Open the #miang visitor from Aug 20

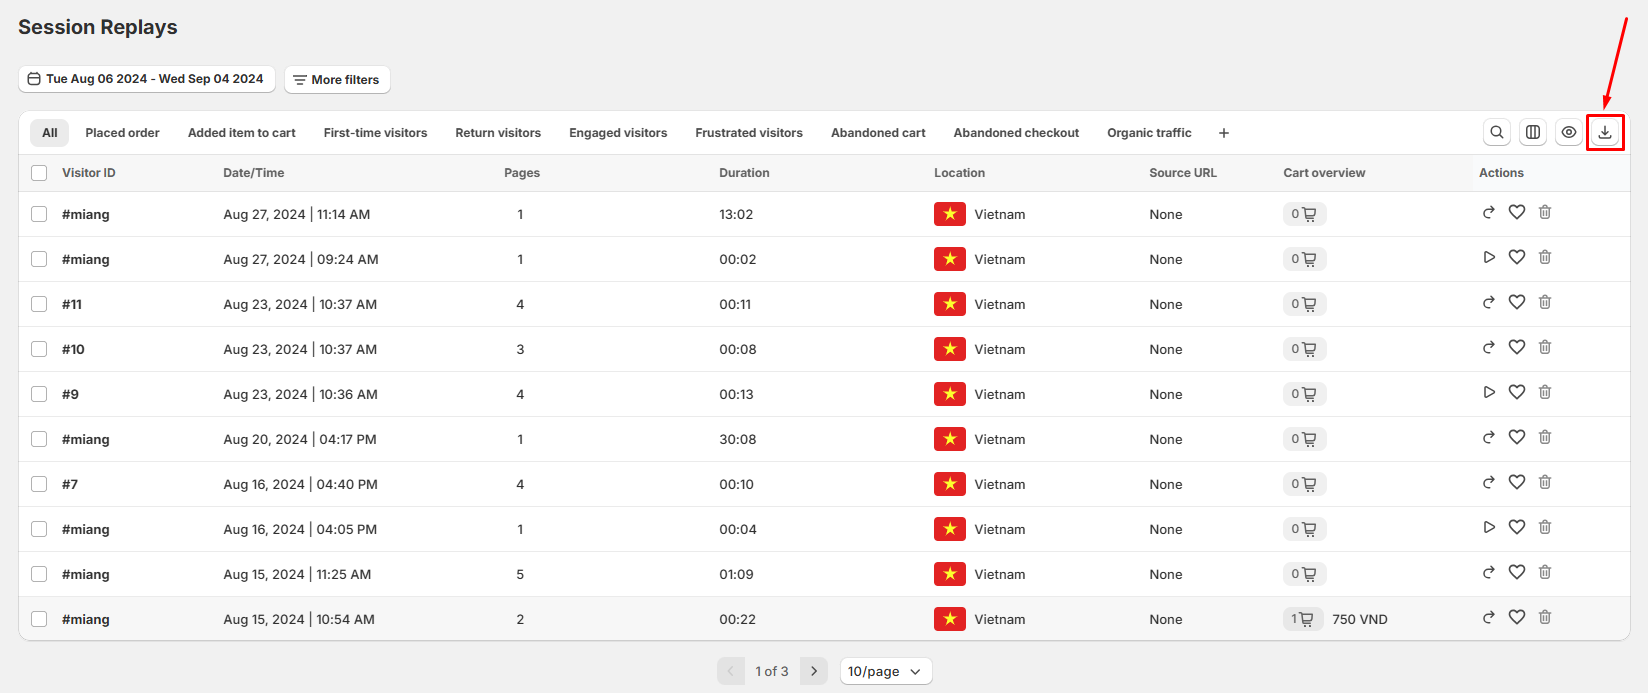click(86, 439)
